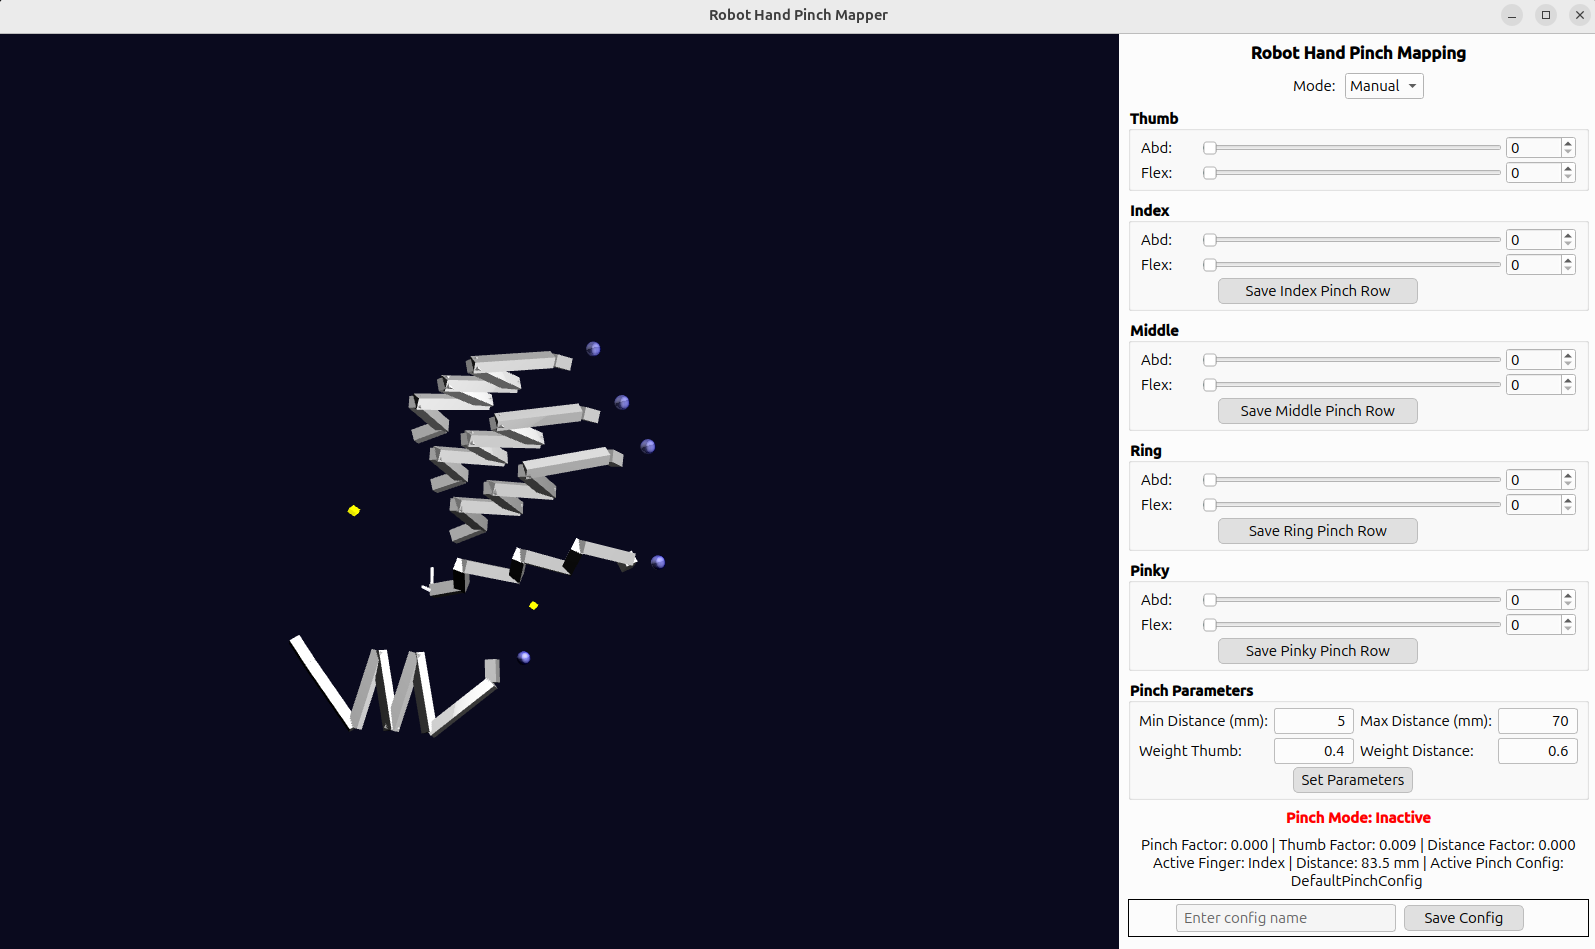Viewport: 1595px width, 949px height.
Task: Minimize the Robot Hand Pinch Mapper window
Action: point(1512,15)
